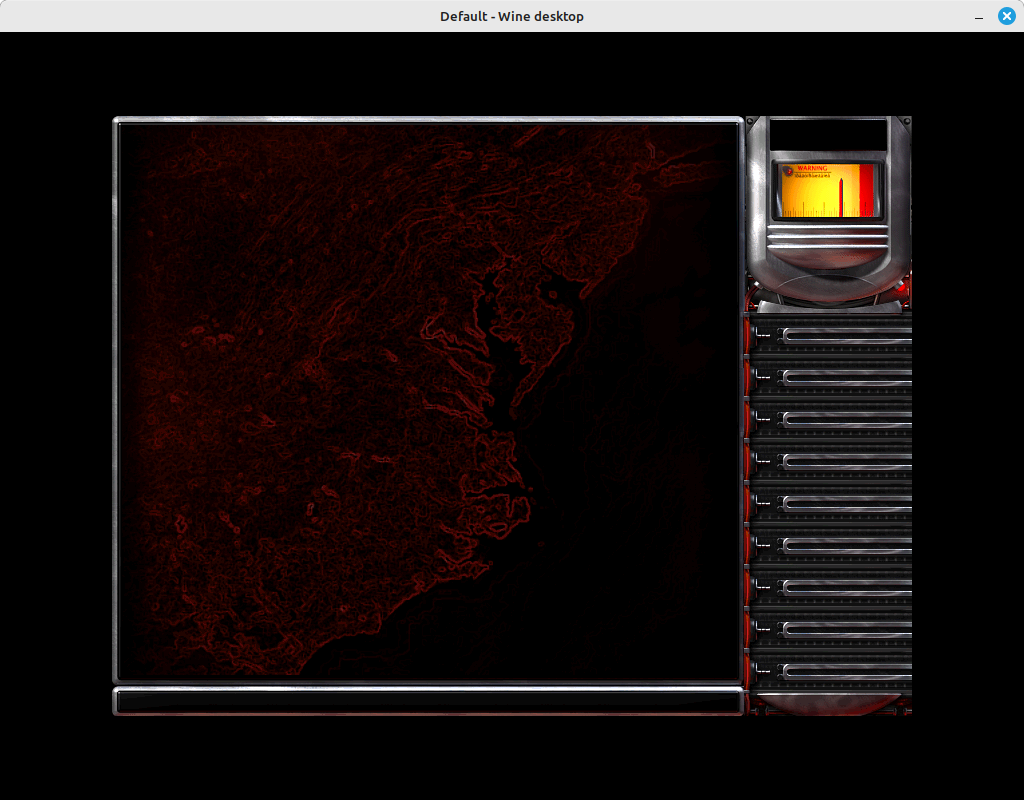
Task: Click the seventh empty menu slot
Action: (x=830, y=587)
